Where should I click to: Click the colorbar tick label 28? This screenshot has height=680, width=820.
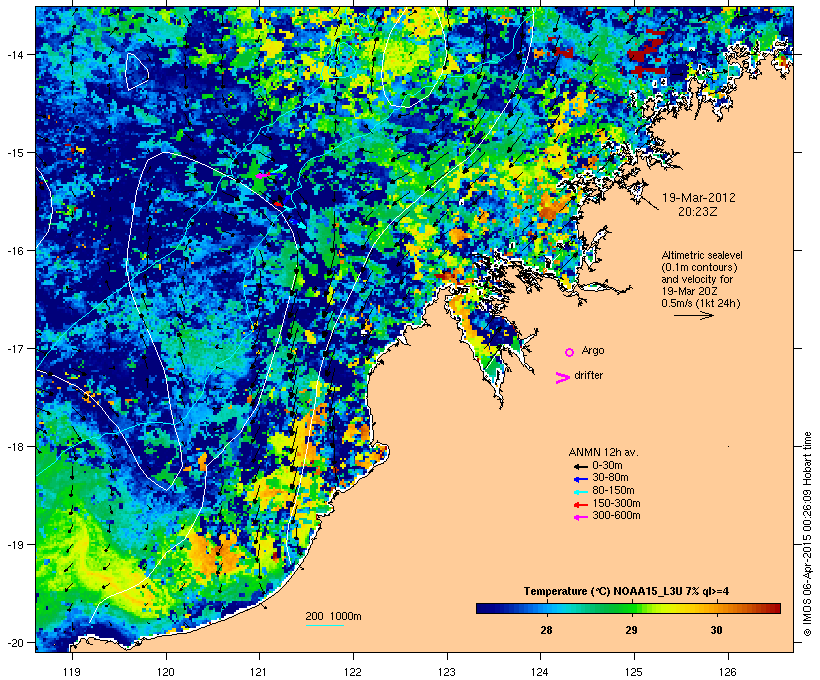point(546,630)
